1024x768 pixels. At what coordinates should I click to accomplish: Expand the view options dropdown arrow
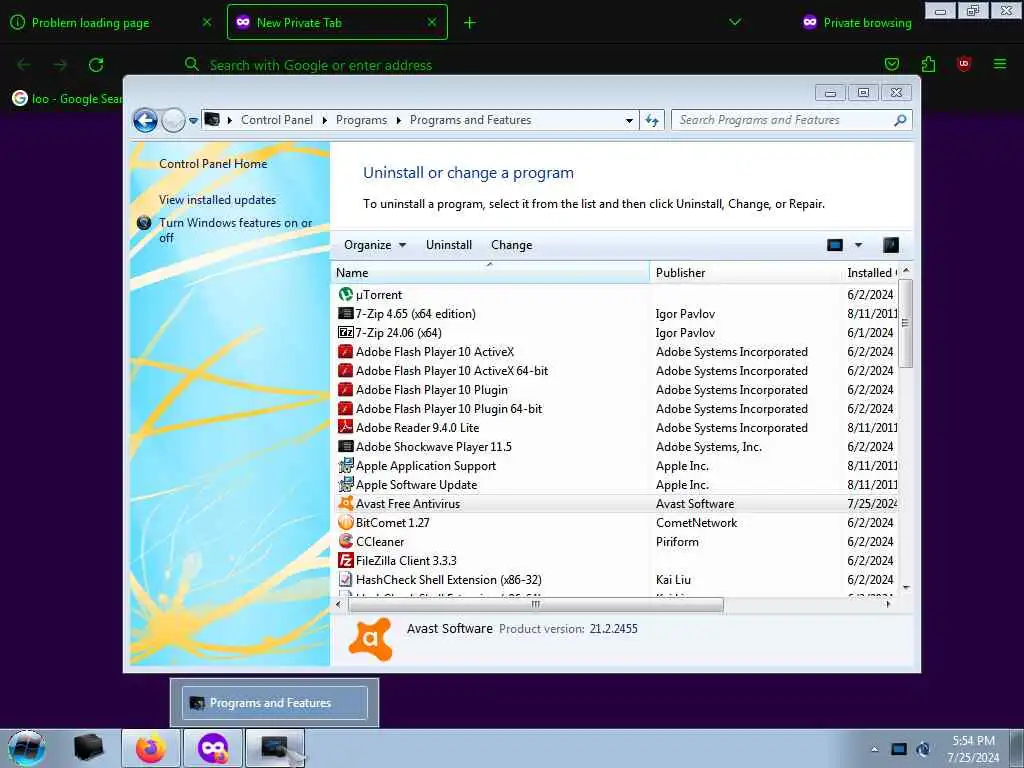click(858, 245)
